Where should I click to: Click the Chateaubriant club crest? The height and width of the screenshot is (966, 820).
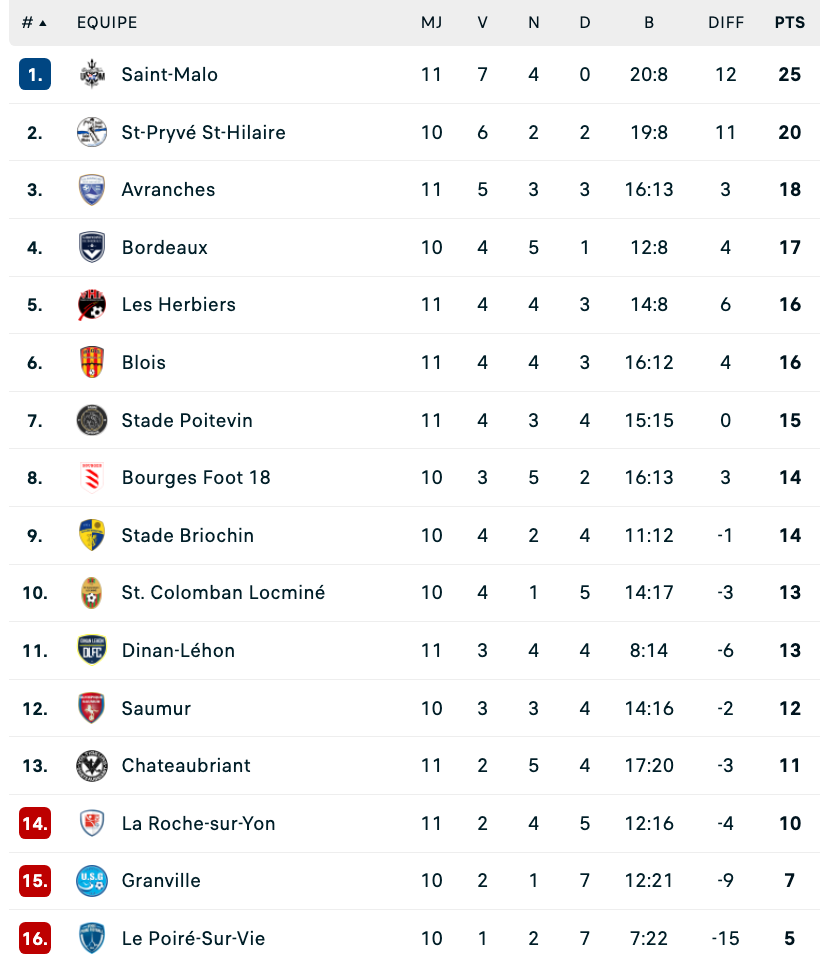92,766
